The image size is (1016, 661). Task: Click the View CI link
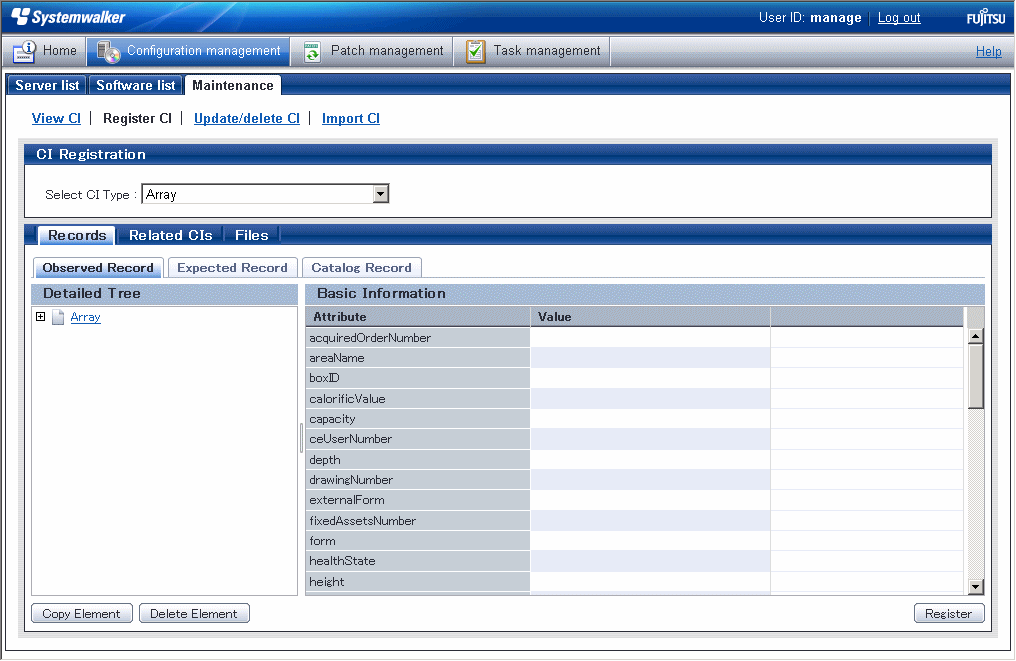click(56, 119)
